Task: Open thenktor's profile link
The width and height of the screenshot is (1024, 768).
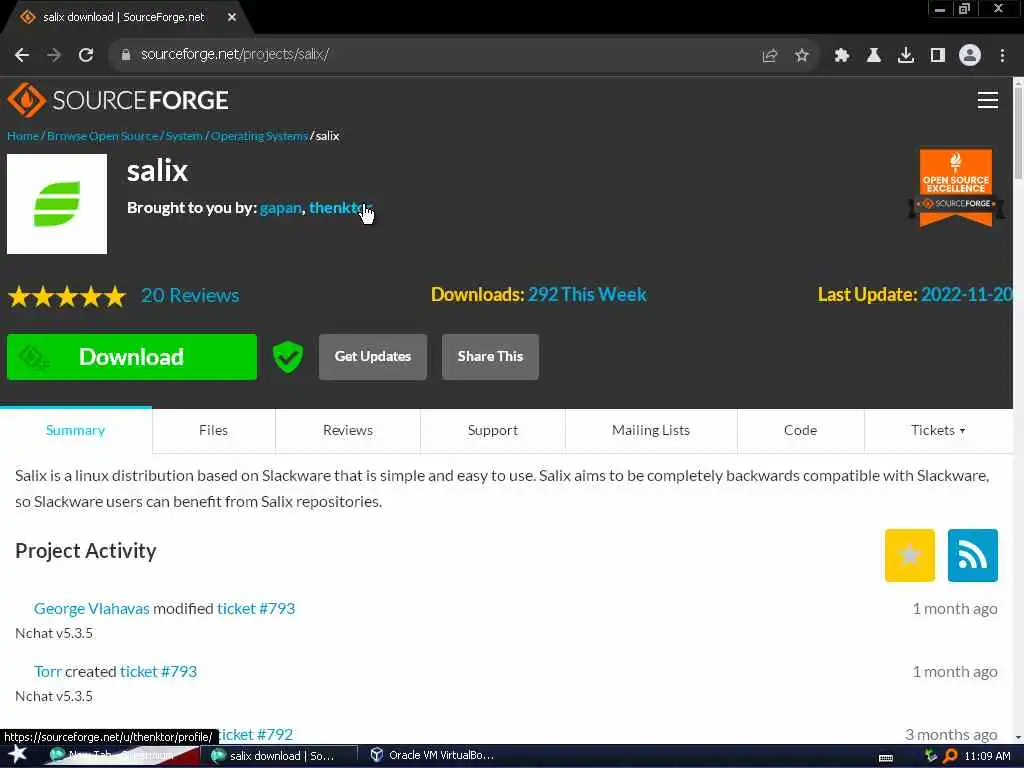Action: point(340,208)
